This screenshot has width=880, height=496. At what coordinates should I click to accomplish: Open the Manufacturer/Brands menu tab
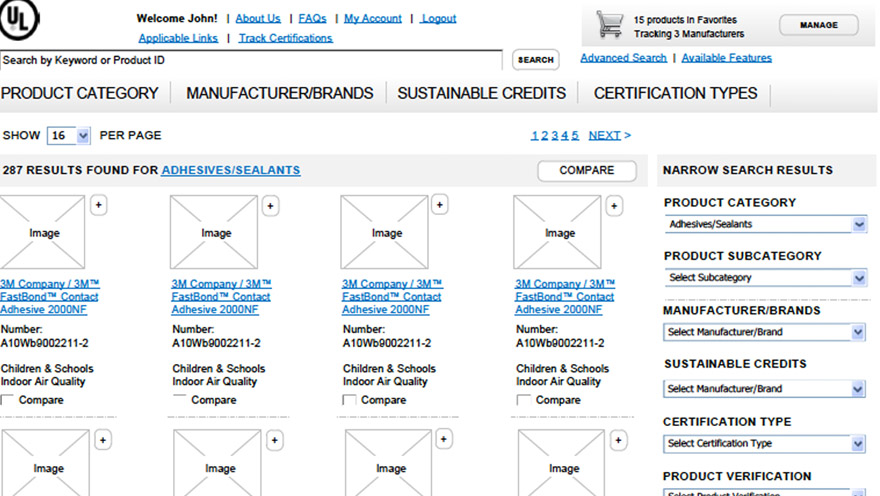pos(280,93)
